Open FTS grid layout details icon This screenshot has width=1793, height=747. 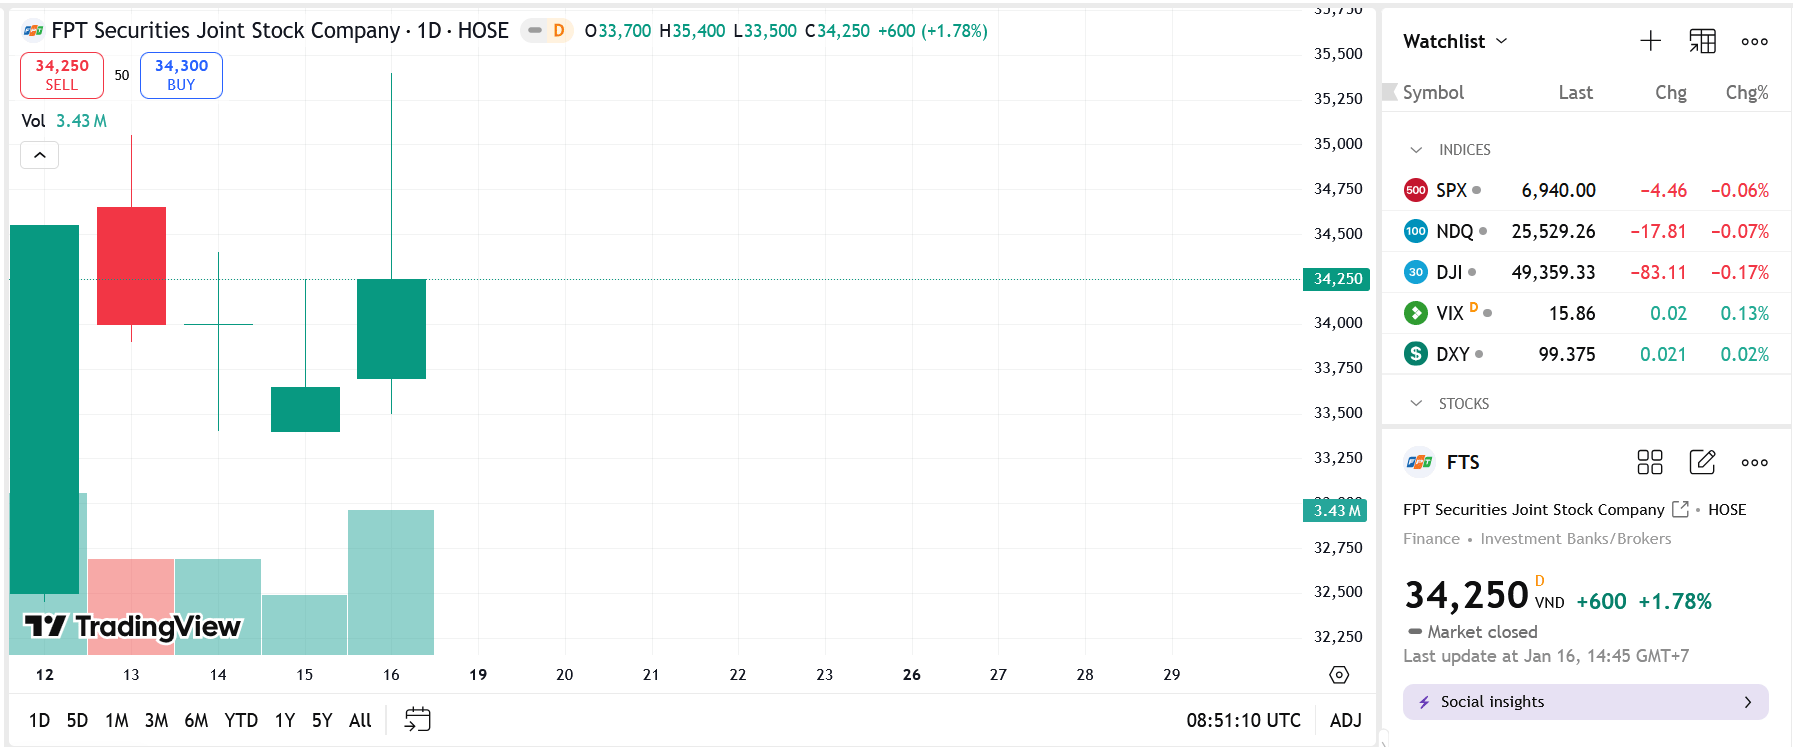[x=1649, y=462]
